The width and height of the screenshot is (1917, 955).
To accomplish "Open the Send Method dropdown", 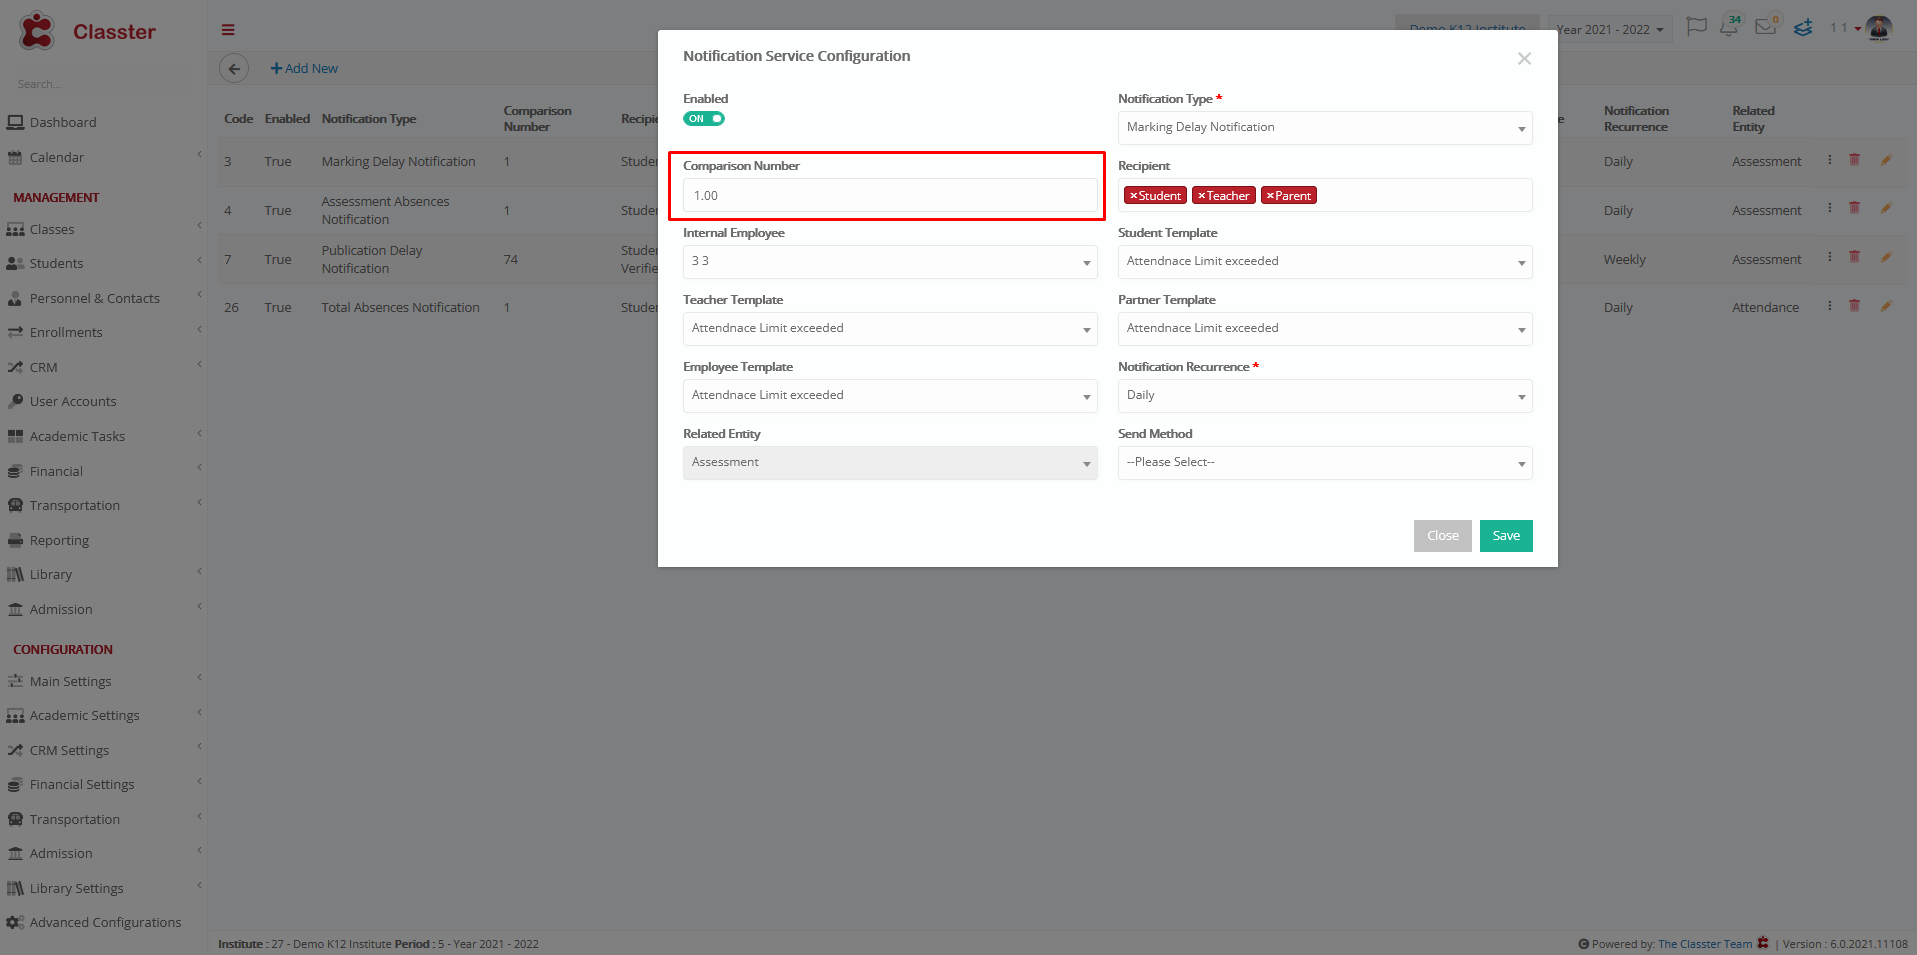I will [x=1325, y=463].
